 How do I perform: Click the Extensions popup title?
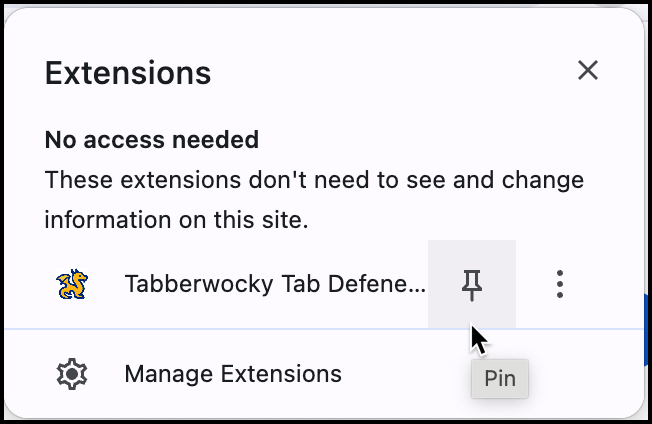tap(128, 73)
